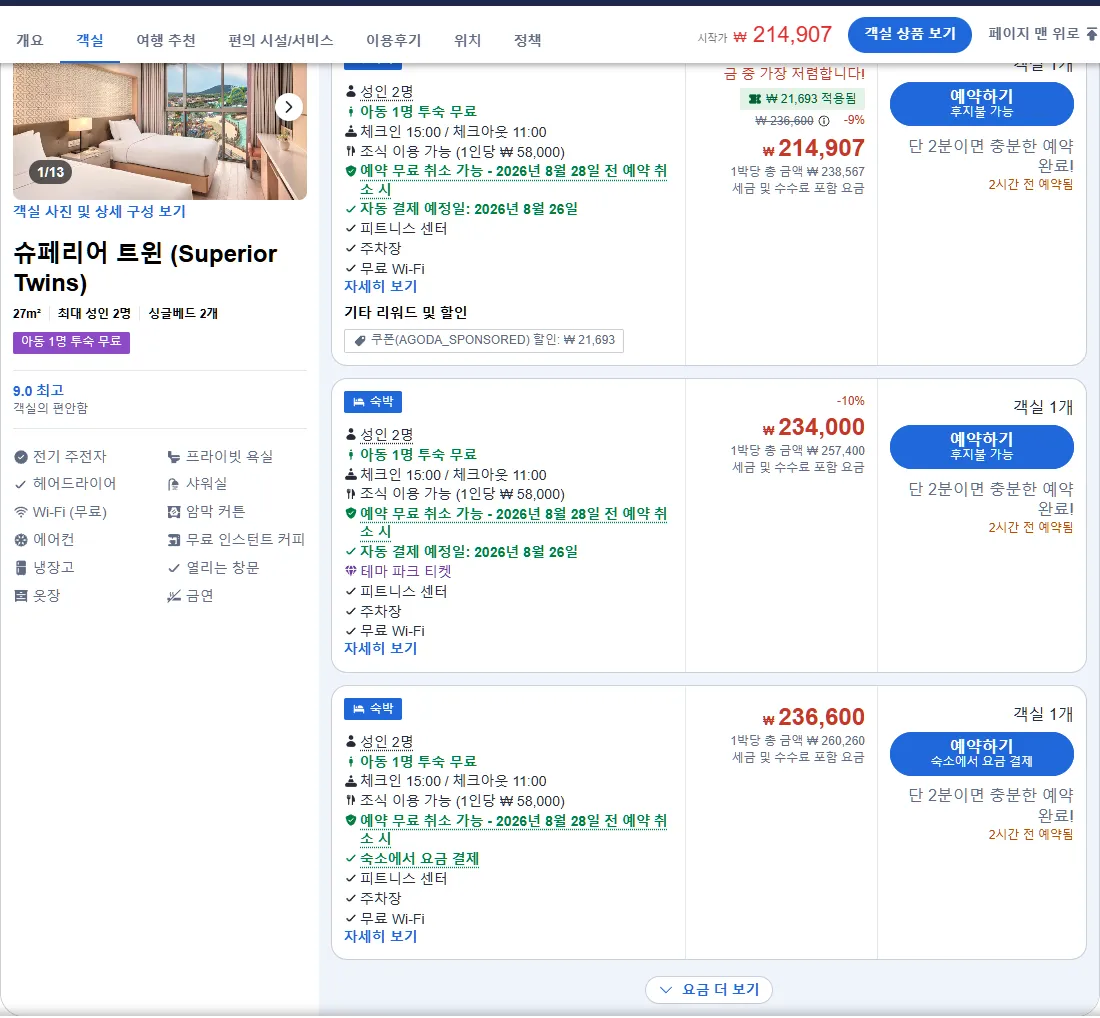Click the -10% discount label
Image resolution: width=1100 pixels, height=1018 pixels.
coord(850,401)
